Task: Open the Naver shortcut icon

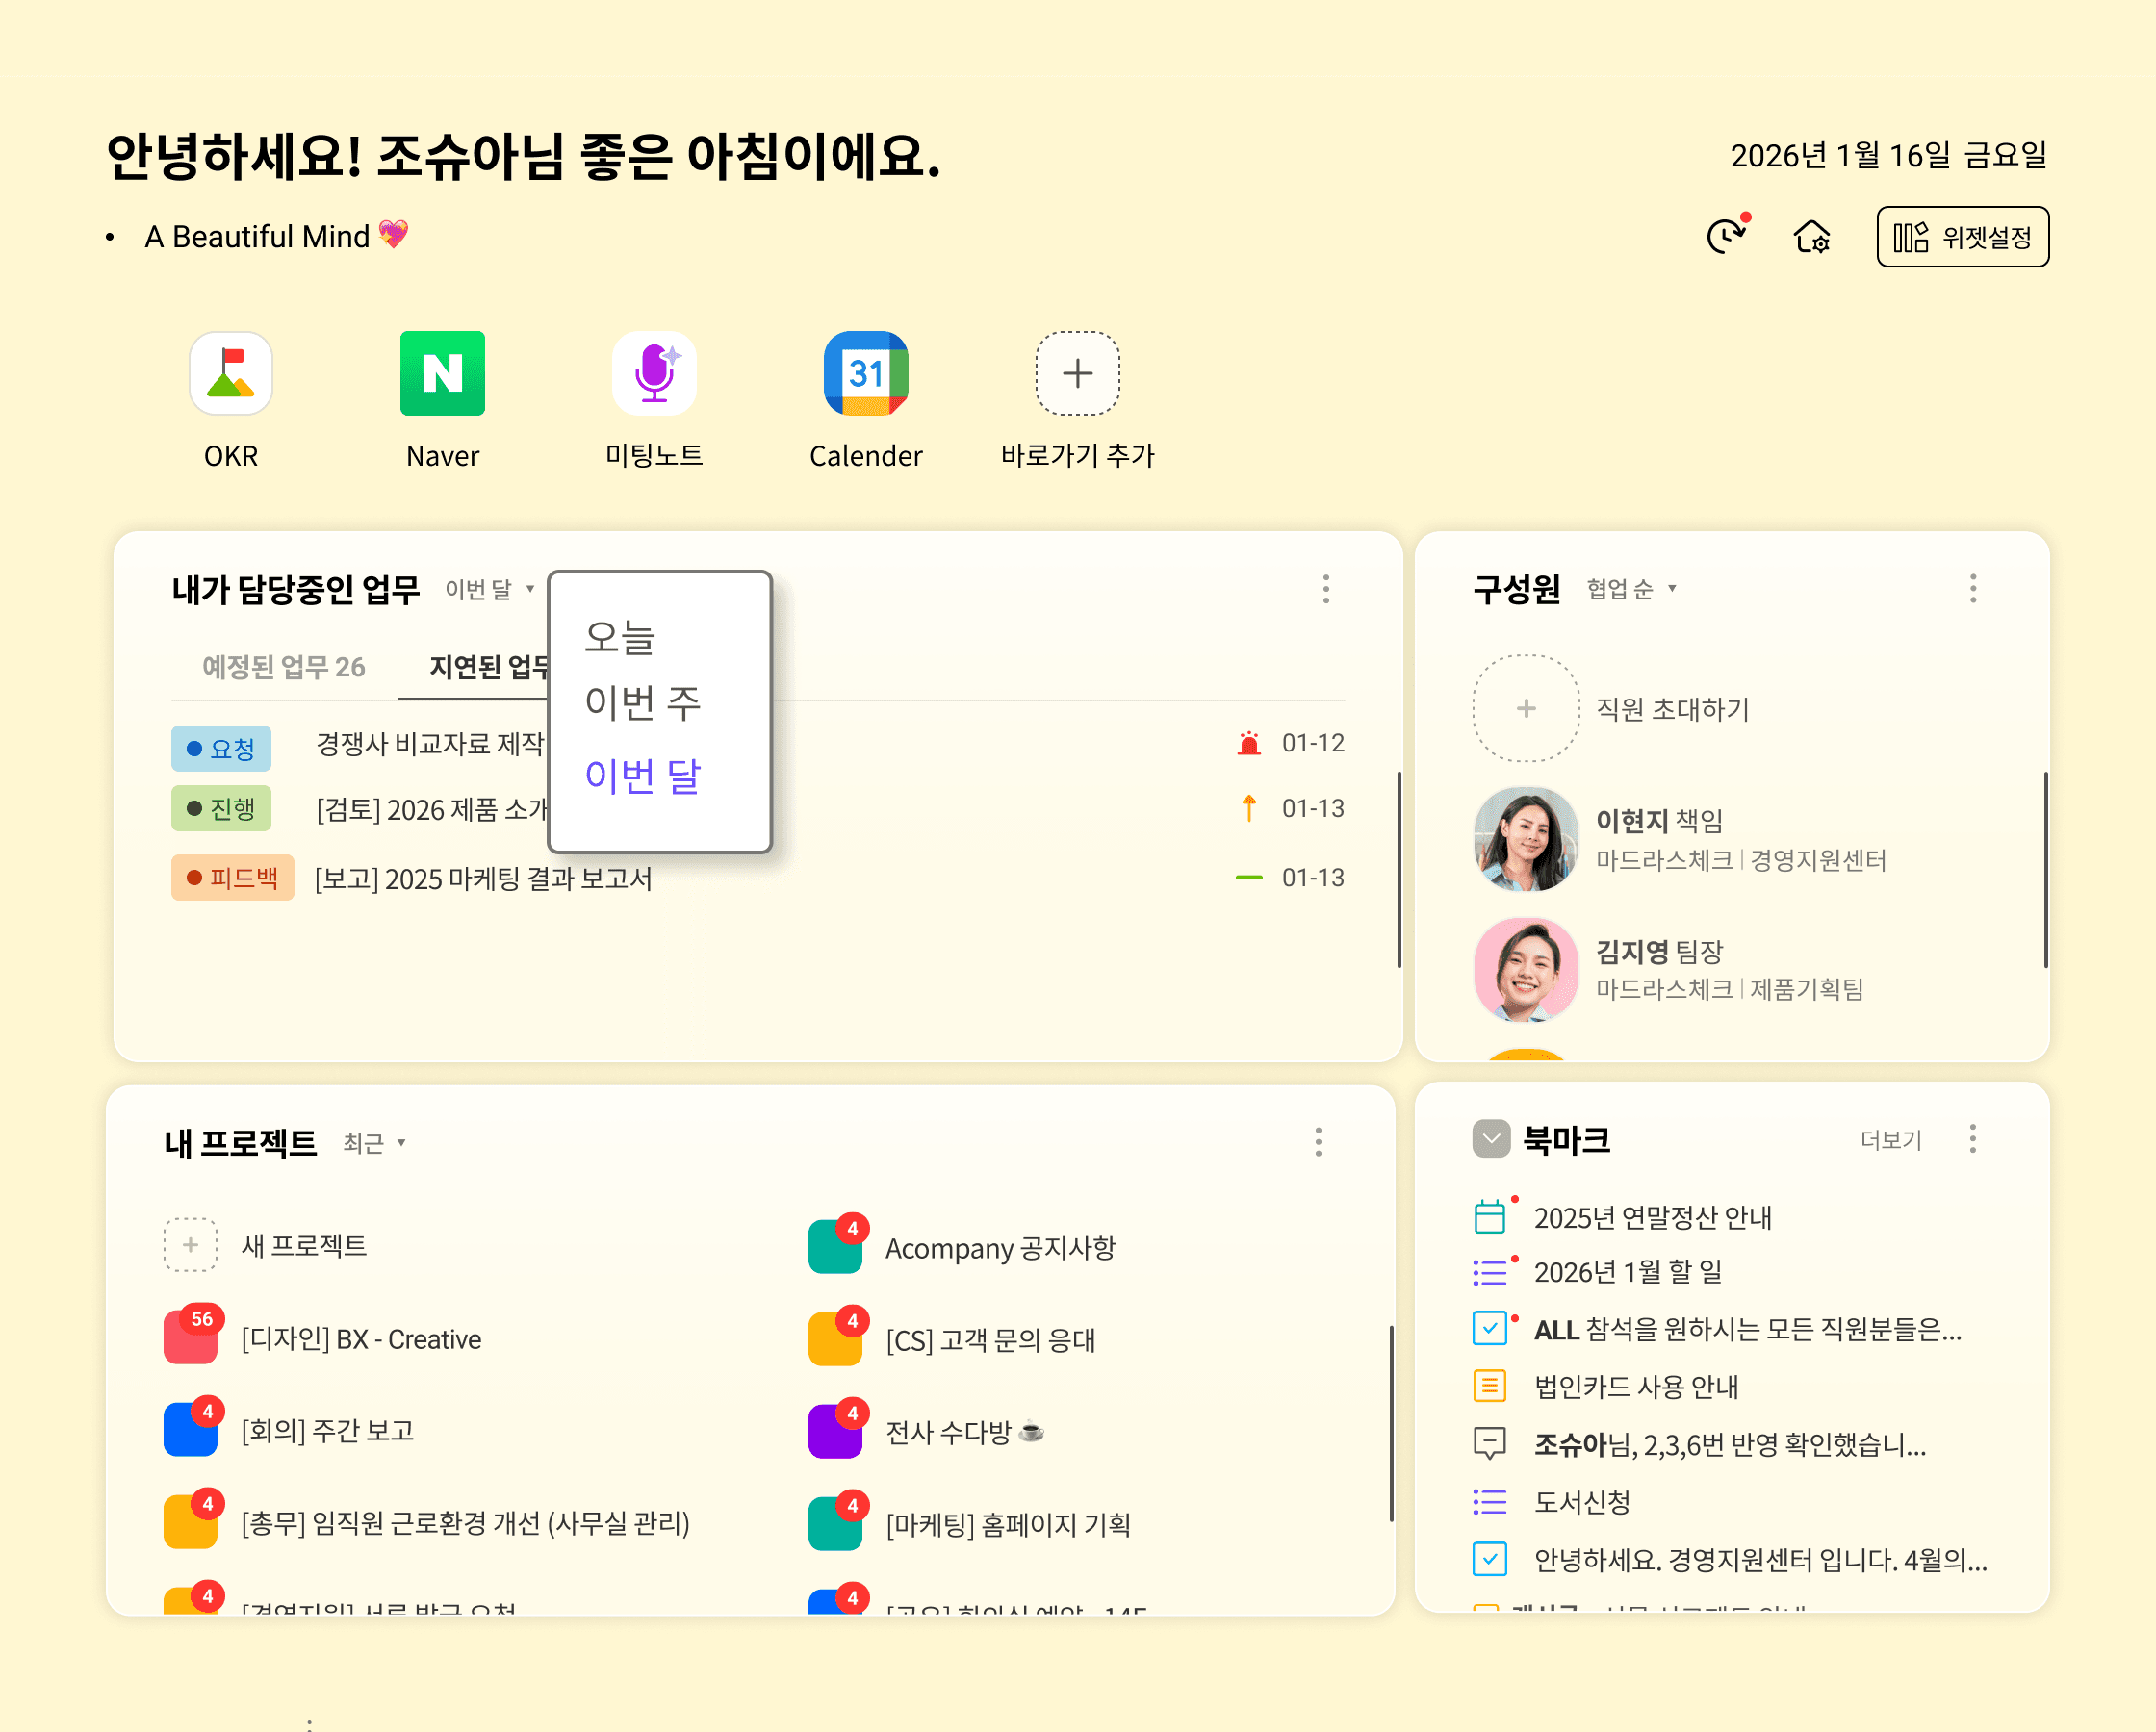Action: [x=442, y=373]
